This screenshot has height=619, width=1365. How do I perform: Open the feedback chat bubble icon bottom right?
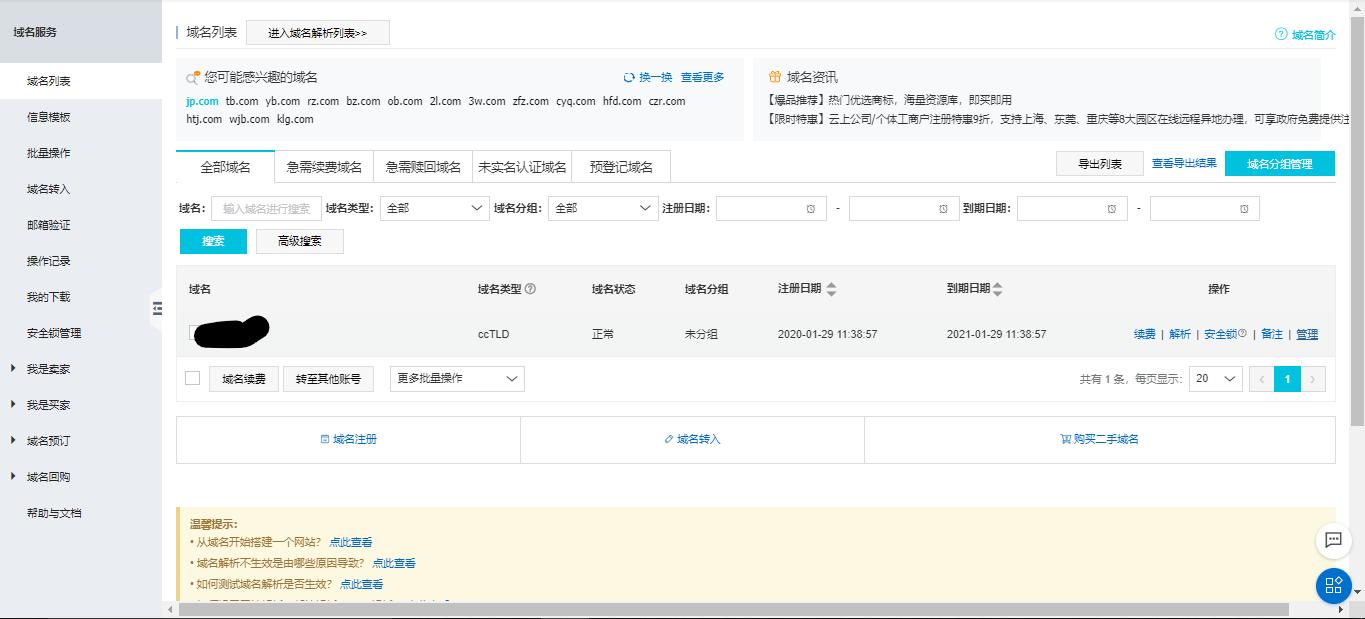coord(1333,541)
